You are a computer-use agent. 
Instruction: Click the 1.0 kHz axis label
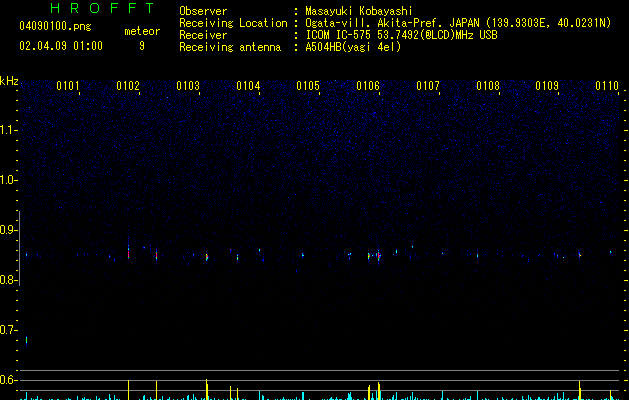point(8,180)
